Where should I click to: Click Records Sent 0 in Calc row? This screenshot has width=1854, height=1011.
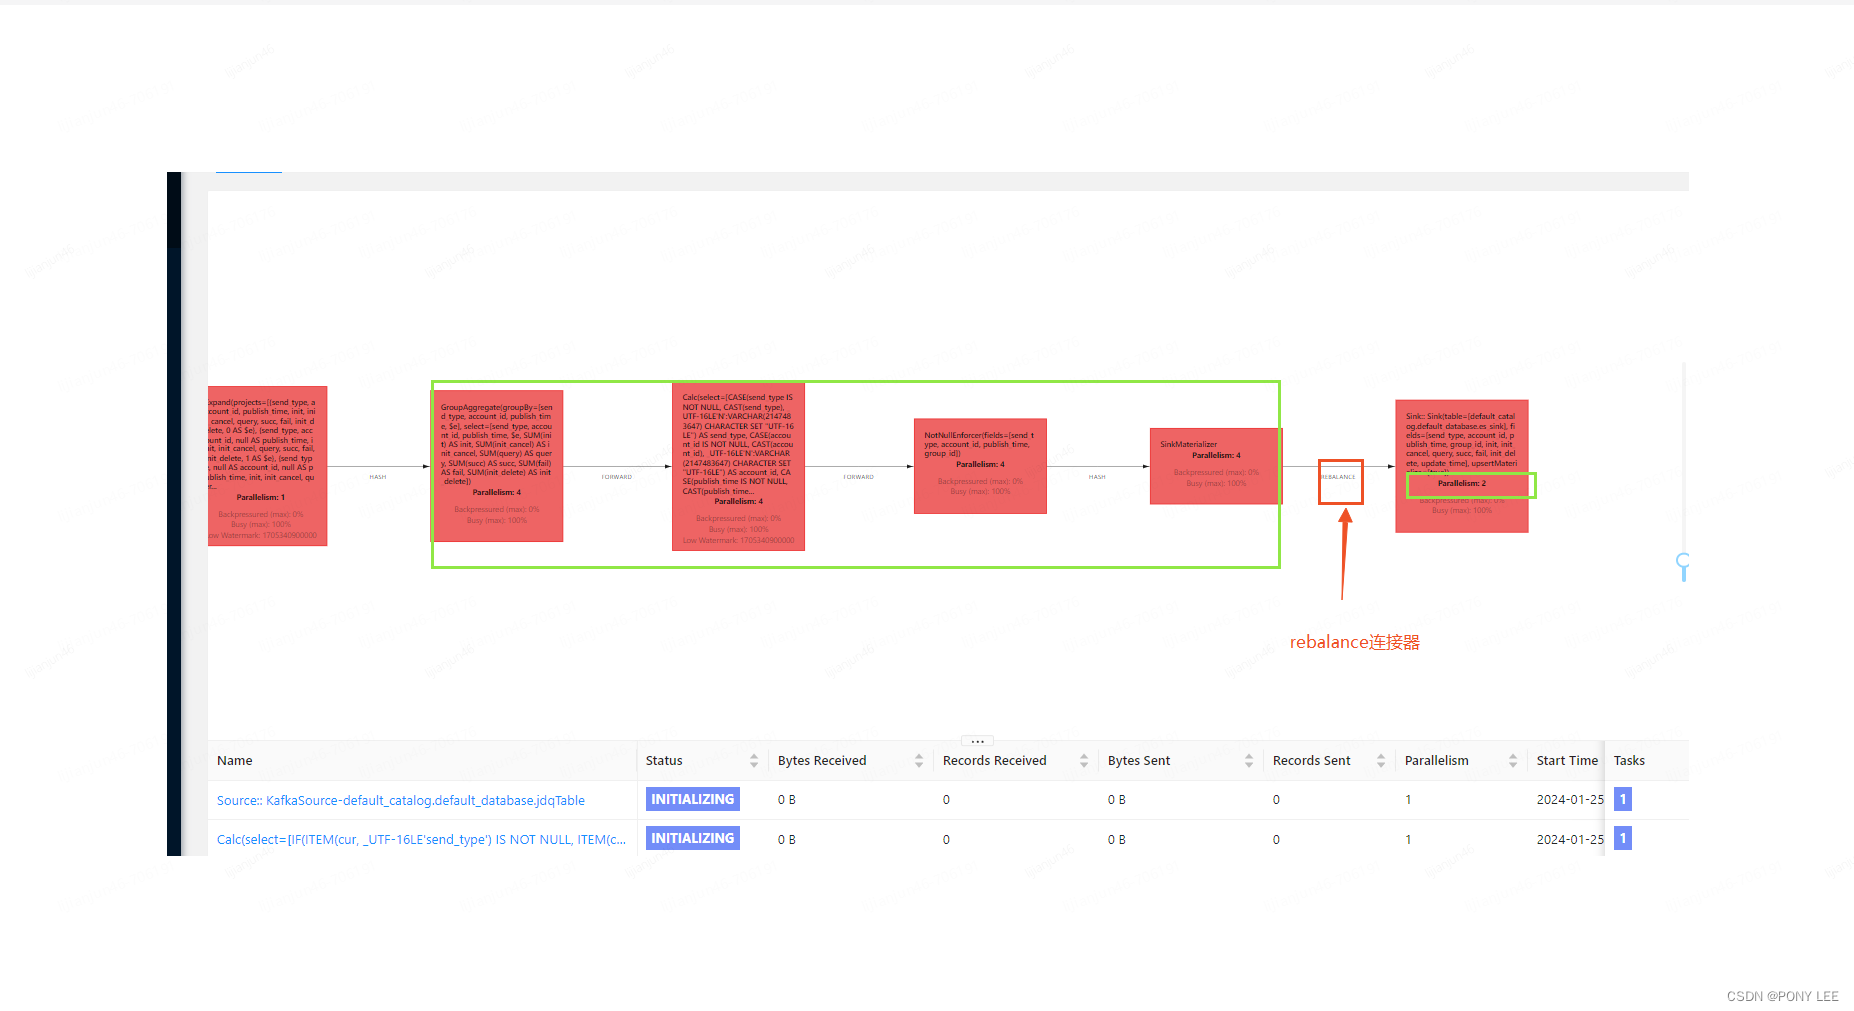pos(1276,839)
